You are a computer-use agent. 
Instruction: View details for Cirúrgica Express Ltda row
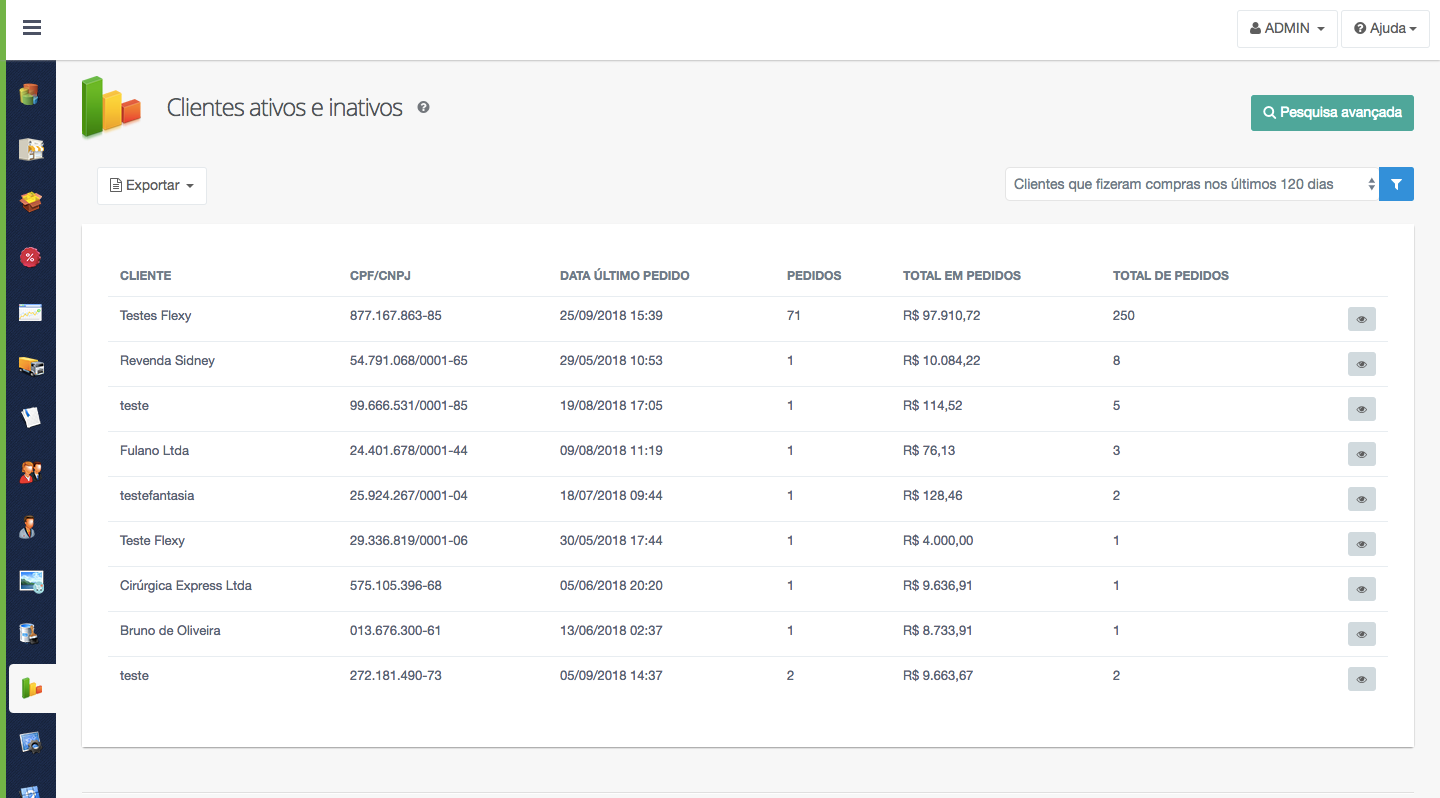coord(1361,589)
